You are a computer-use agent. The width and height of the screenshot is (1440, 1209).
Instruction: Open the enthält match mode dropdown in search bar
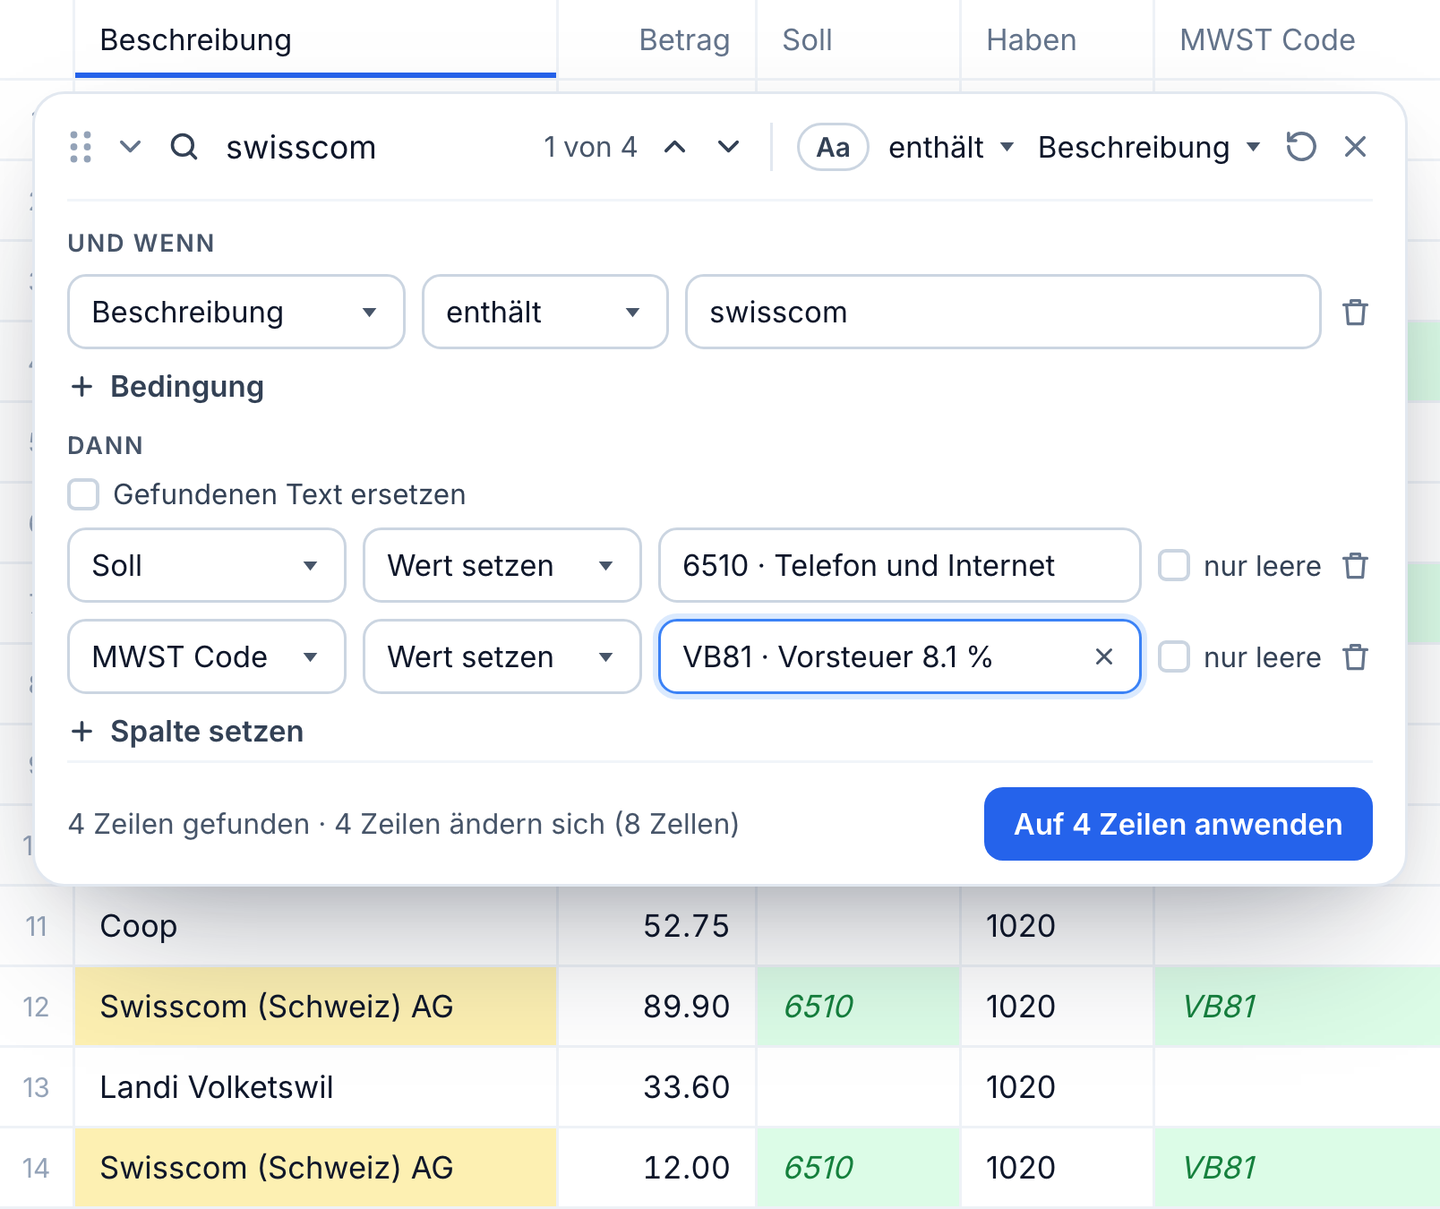(951, 148)
